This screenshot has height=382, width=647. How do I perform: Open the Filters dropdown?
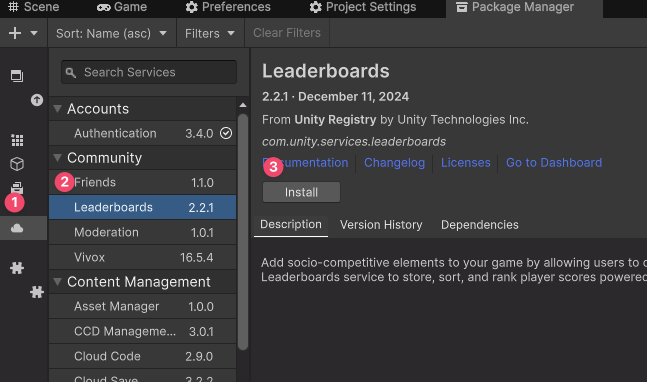[210, 33]
